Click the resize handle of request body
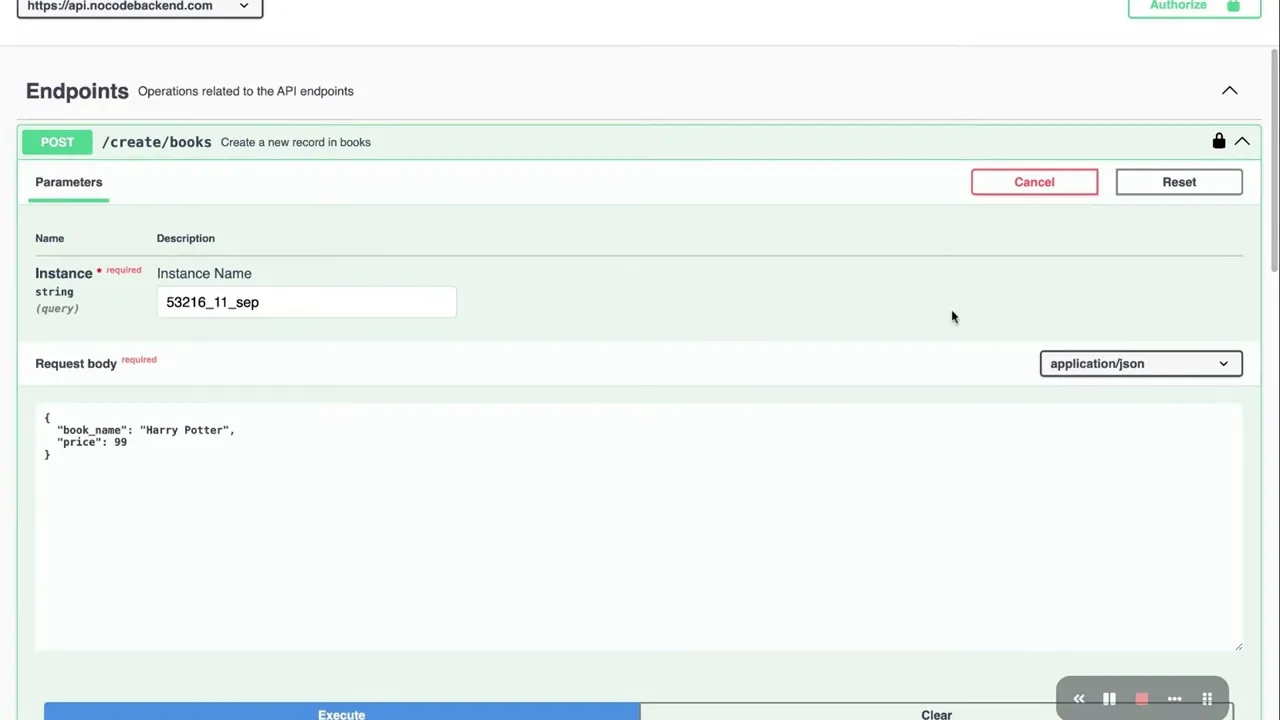 [1238, 646]
